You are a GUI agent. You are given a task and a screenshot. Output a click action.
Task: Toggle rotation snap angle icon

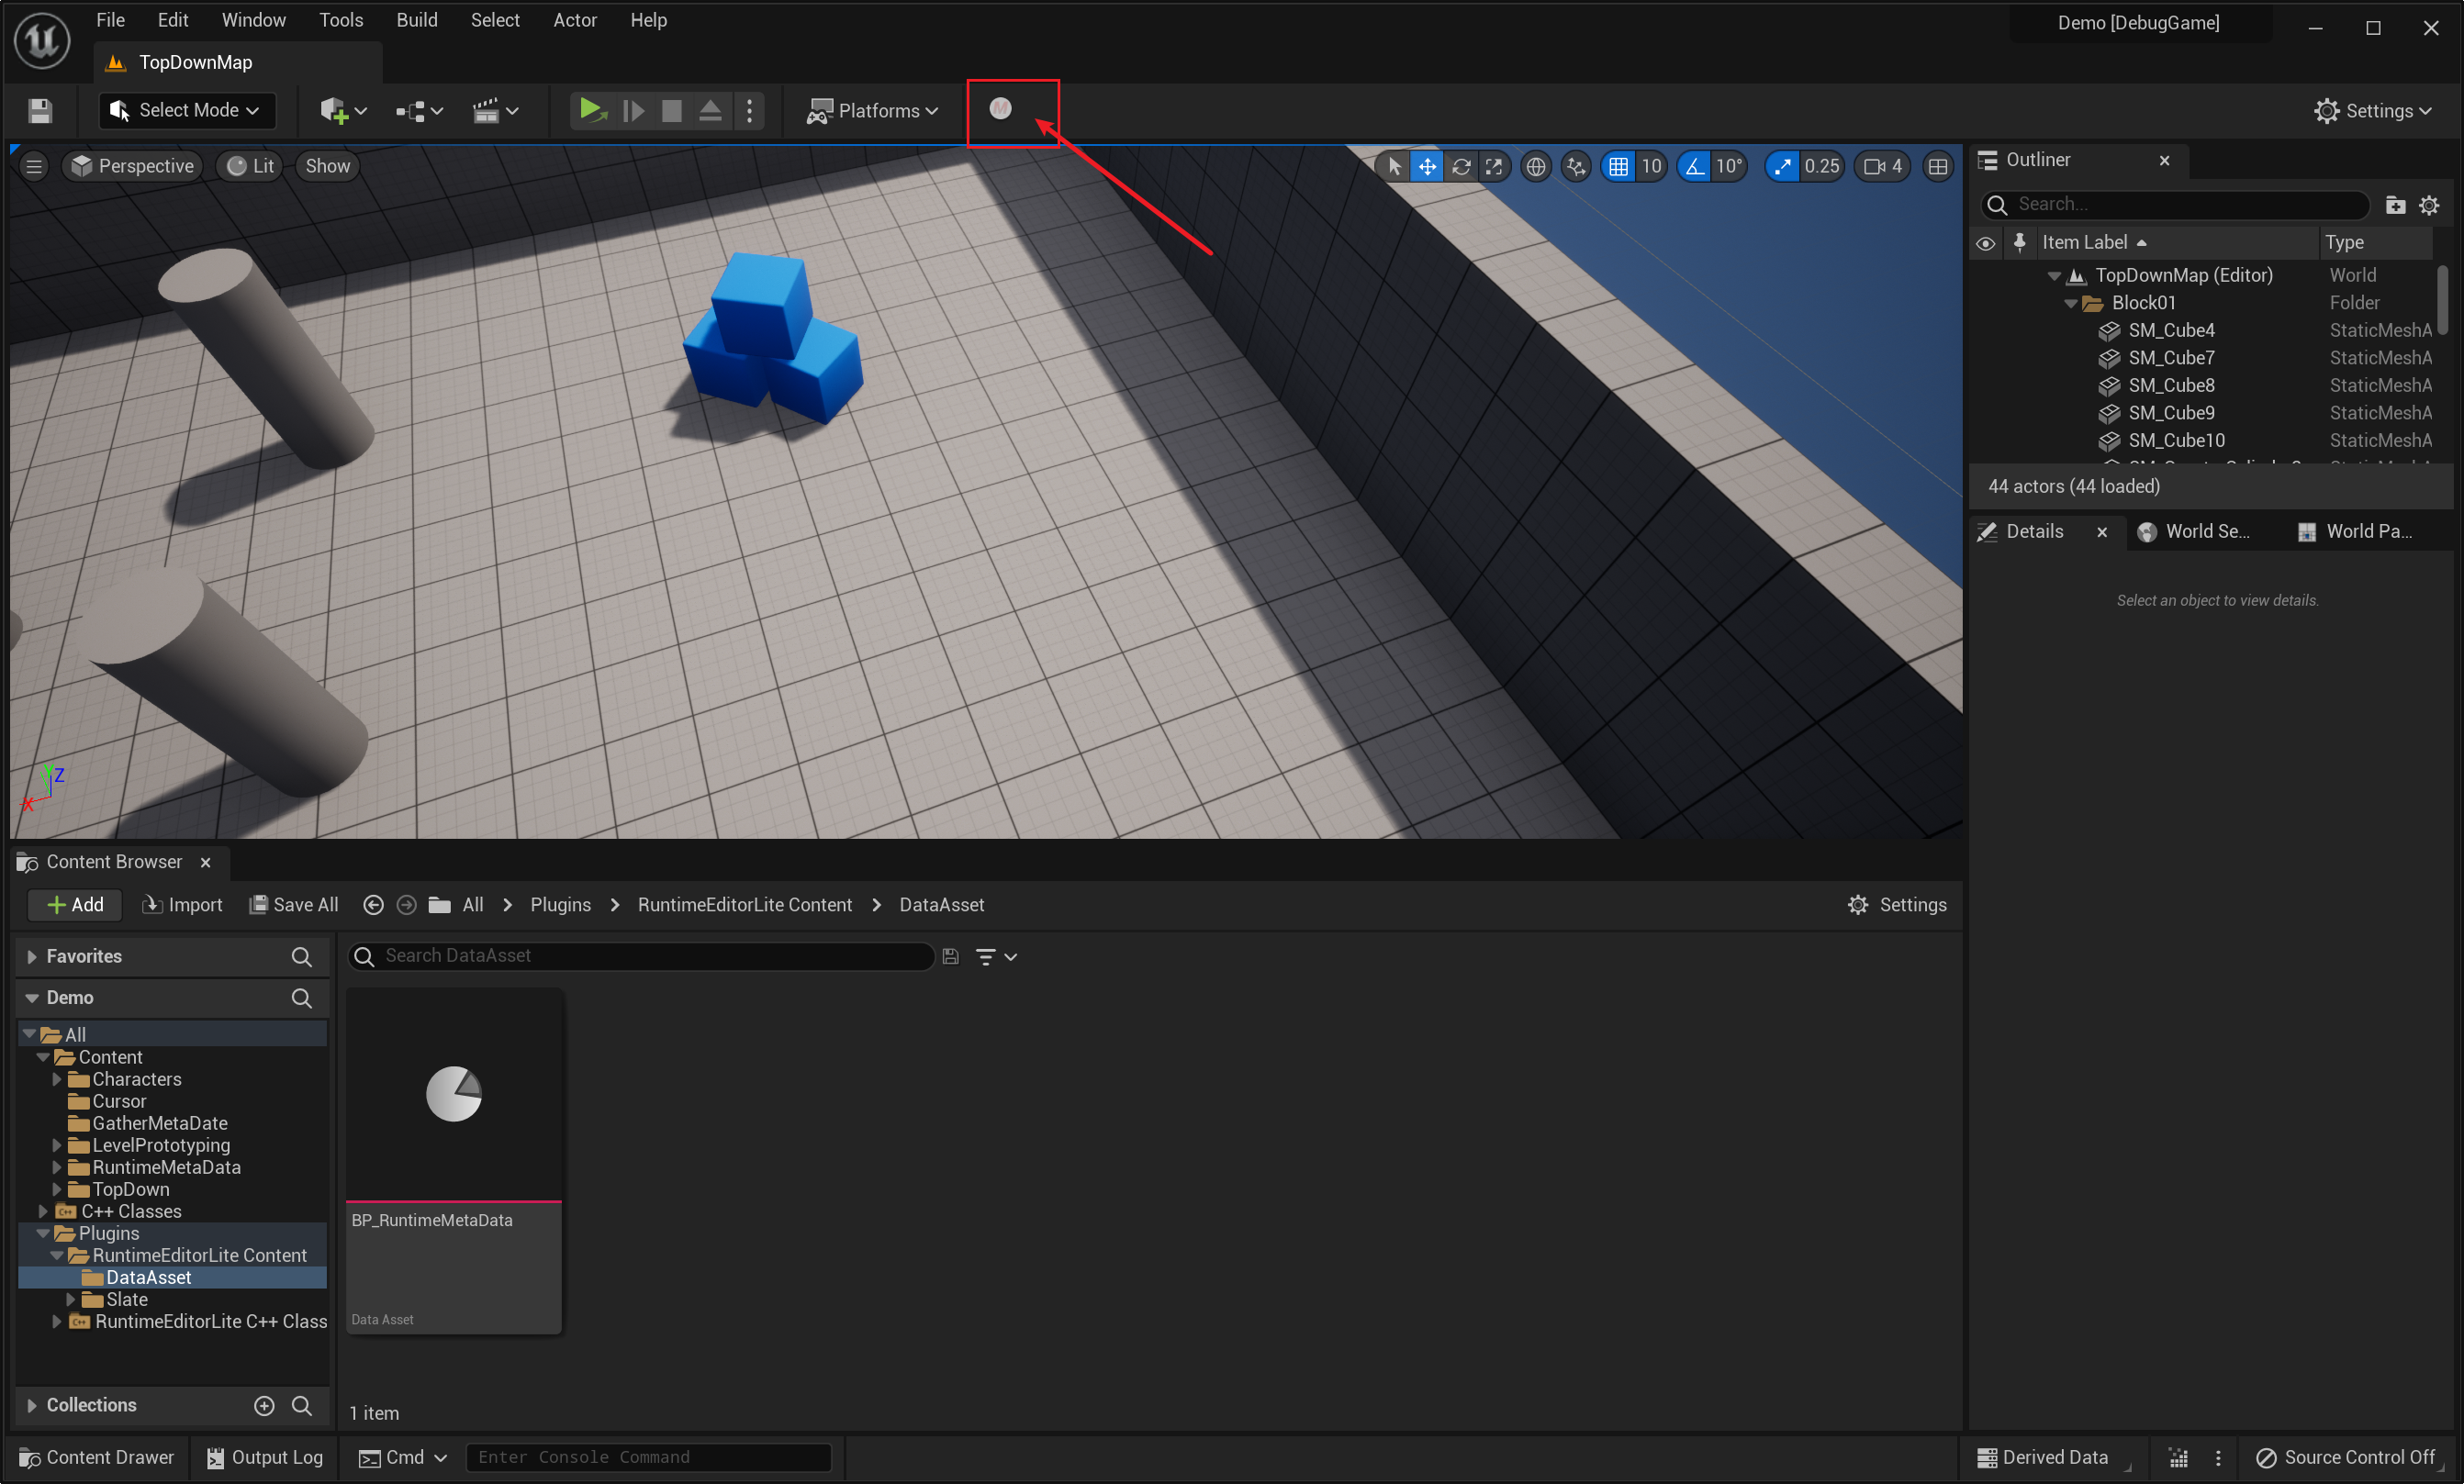pyautogui.click(x=1694, y=166)
